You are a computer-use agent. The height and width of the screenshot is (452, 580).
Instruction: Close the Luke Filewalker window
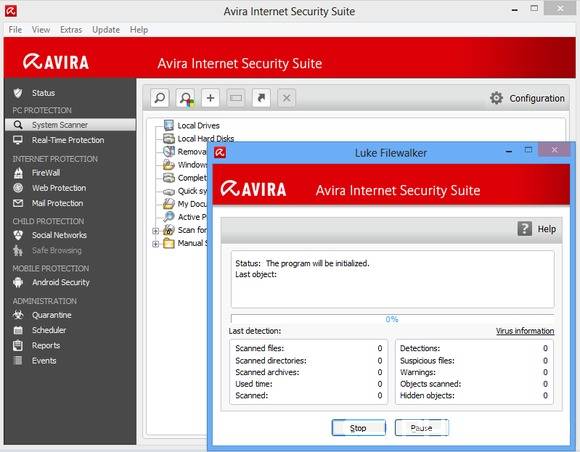pos(554,150)
